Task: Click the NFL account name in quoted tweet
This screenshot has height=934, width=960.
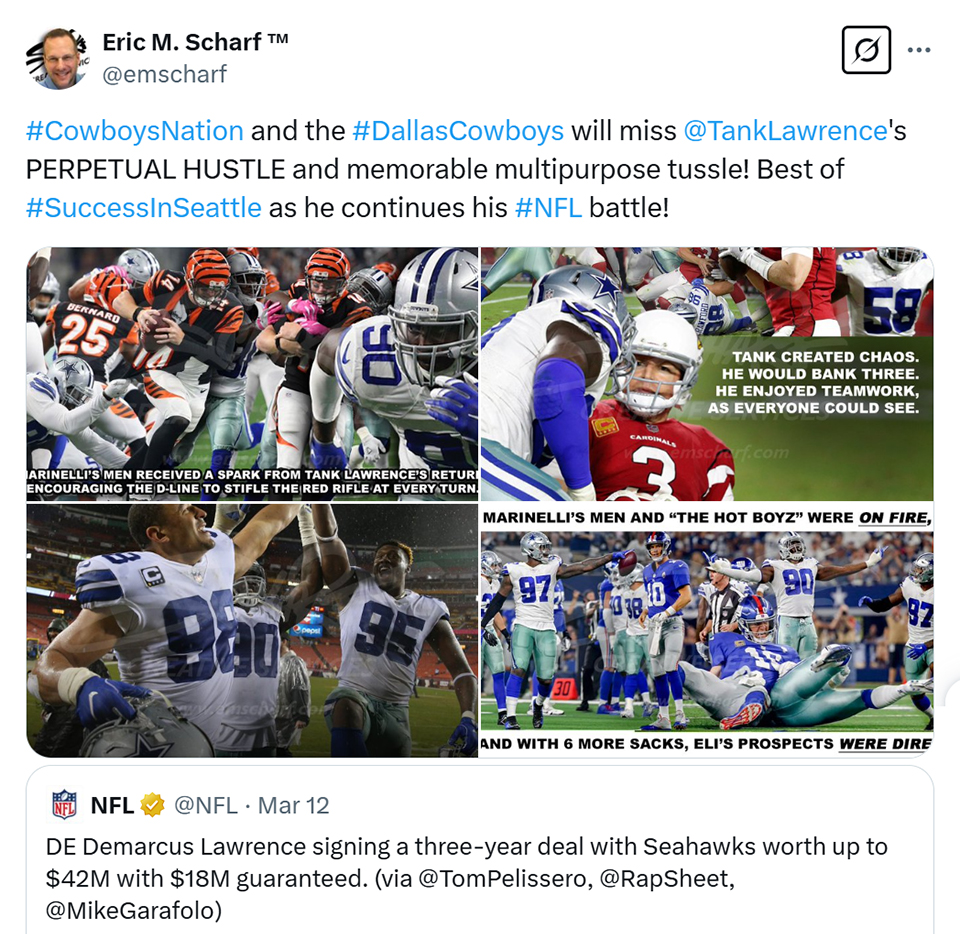Action: (112, 805)
